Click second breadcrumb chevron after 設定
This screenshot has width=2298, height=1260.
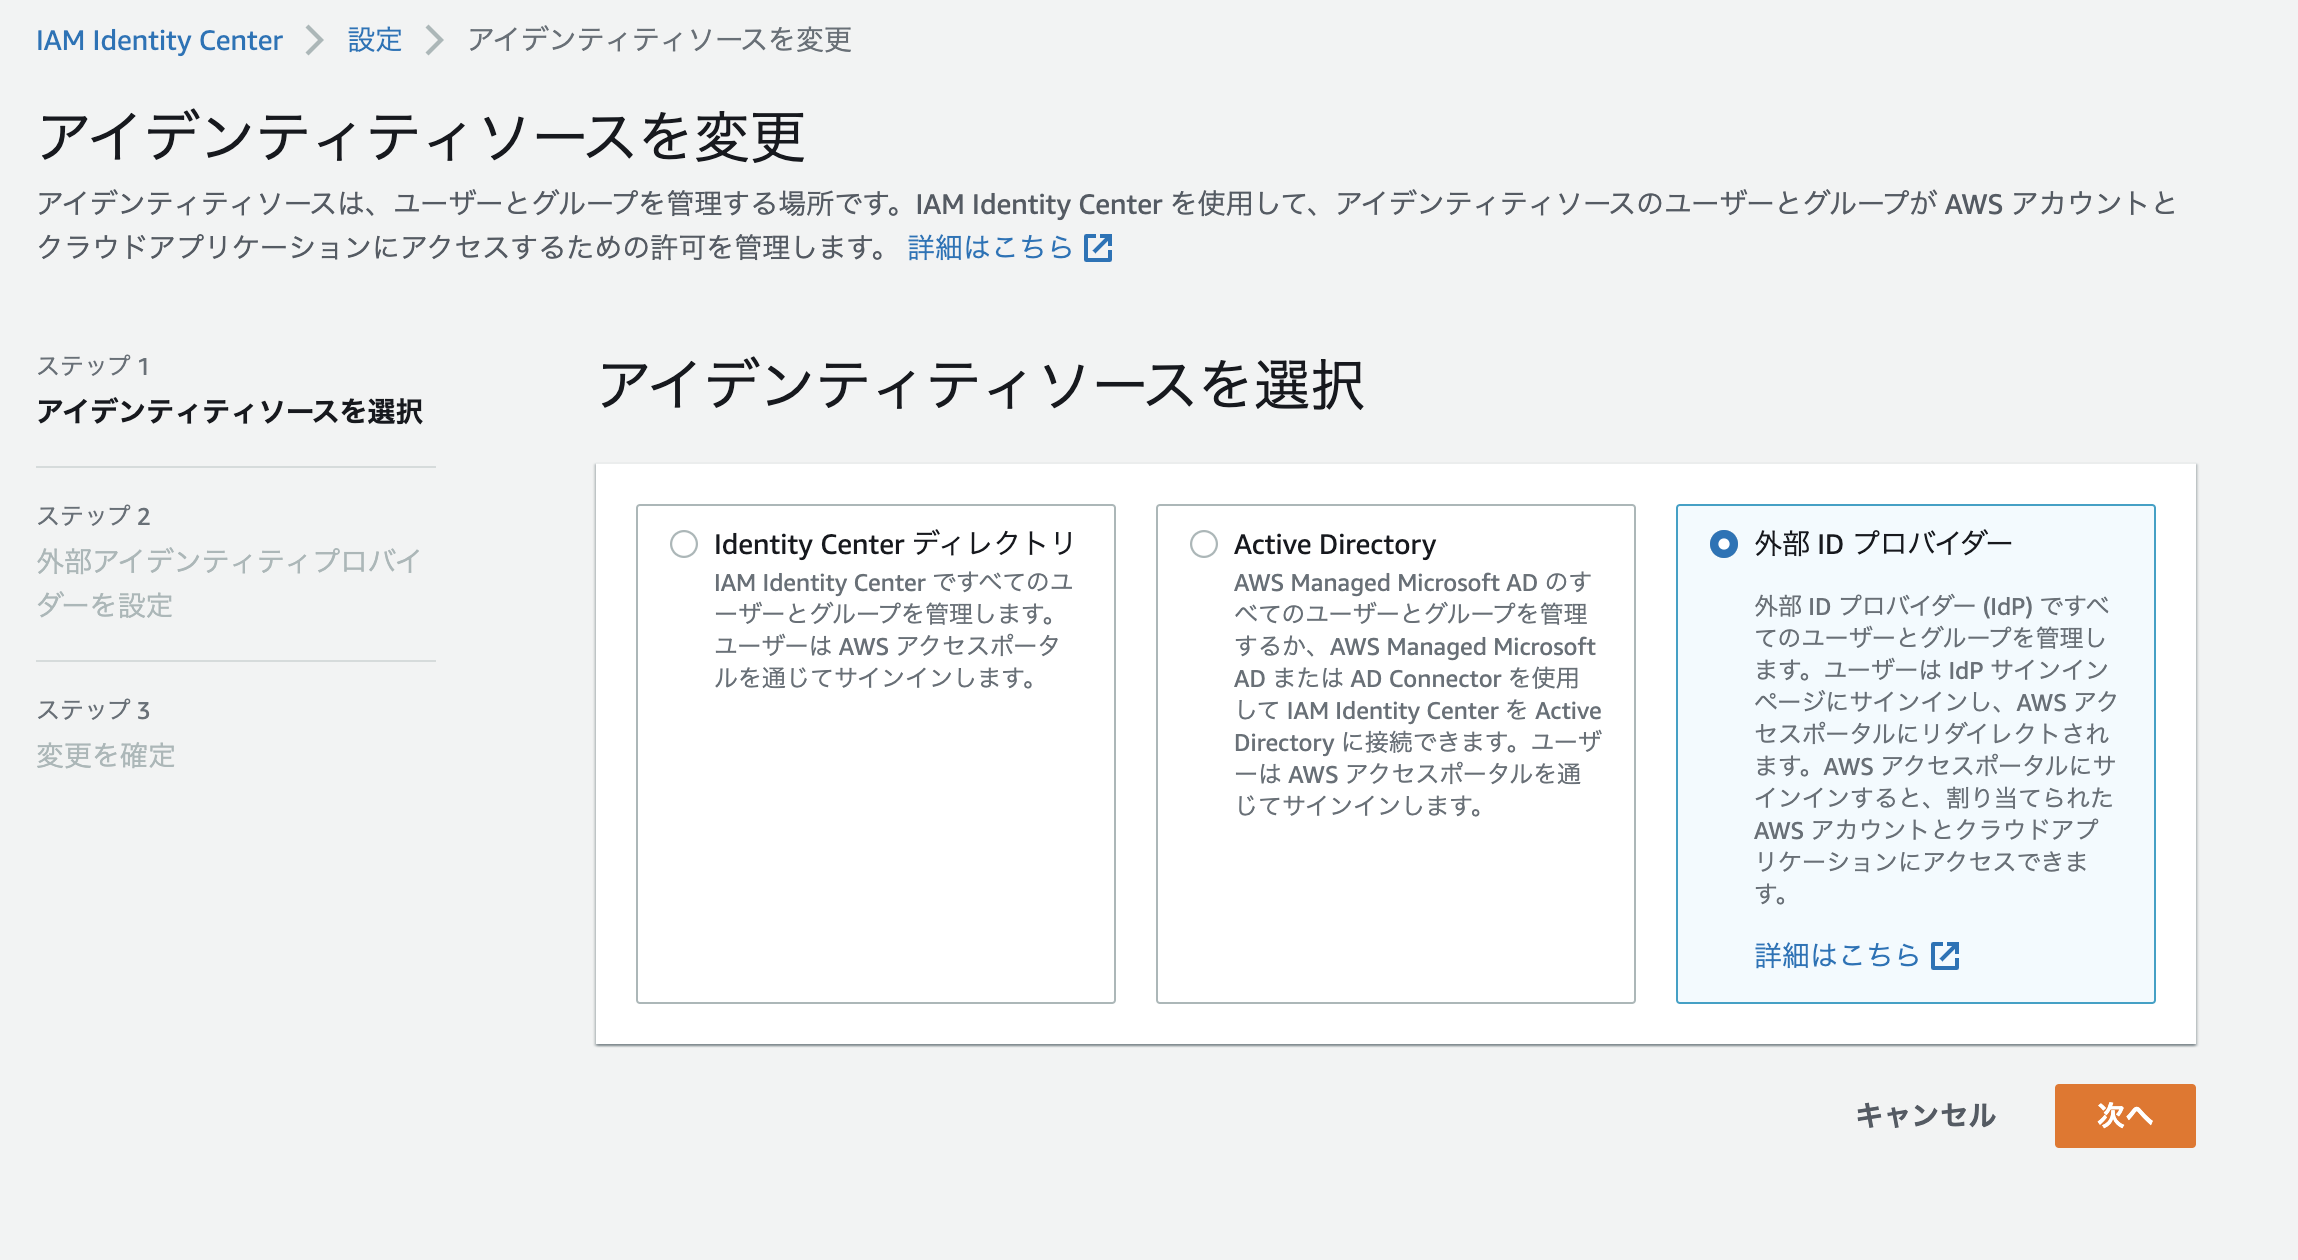pos(434,40)
